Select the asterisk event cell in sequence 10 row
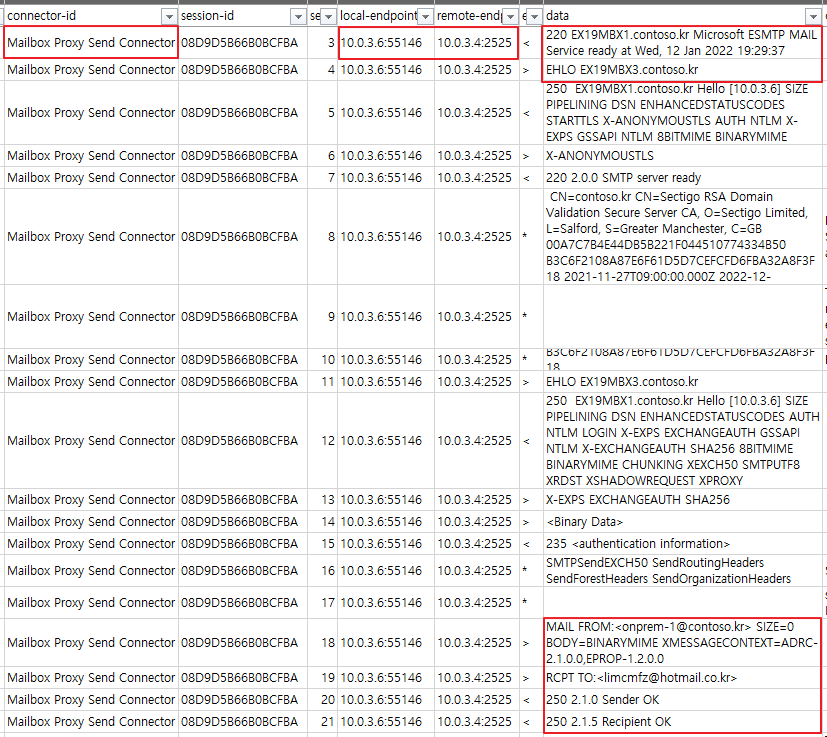The width and height of the screenshot is (827, 737). (531, 360)
